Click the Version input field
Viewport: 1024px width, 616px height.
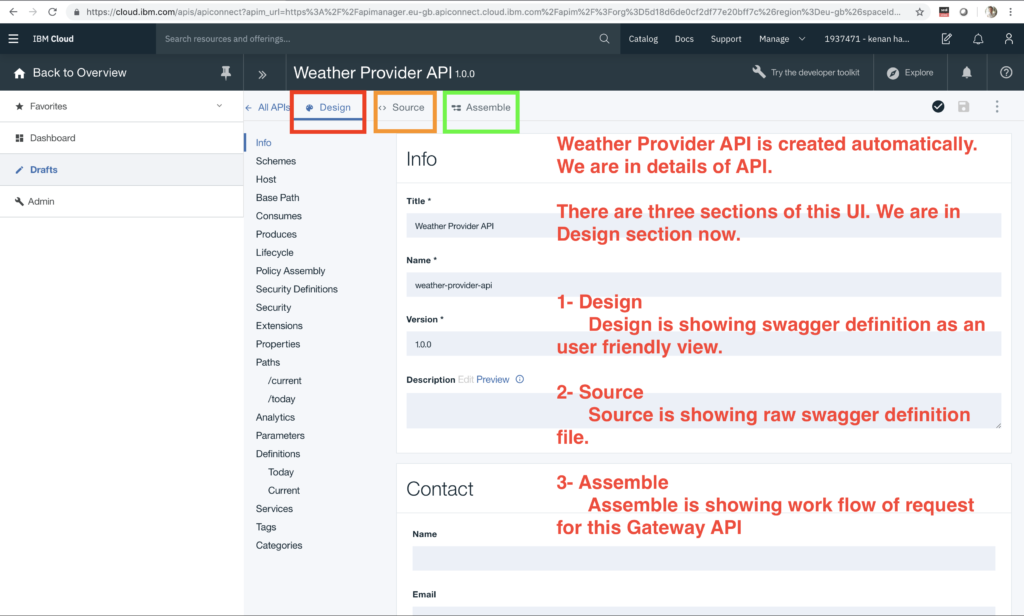click(703, 344)
